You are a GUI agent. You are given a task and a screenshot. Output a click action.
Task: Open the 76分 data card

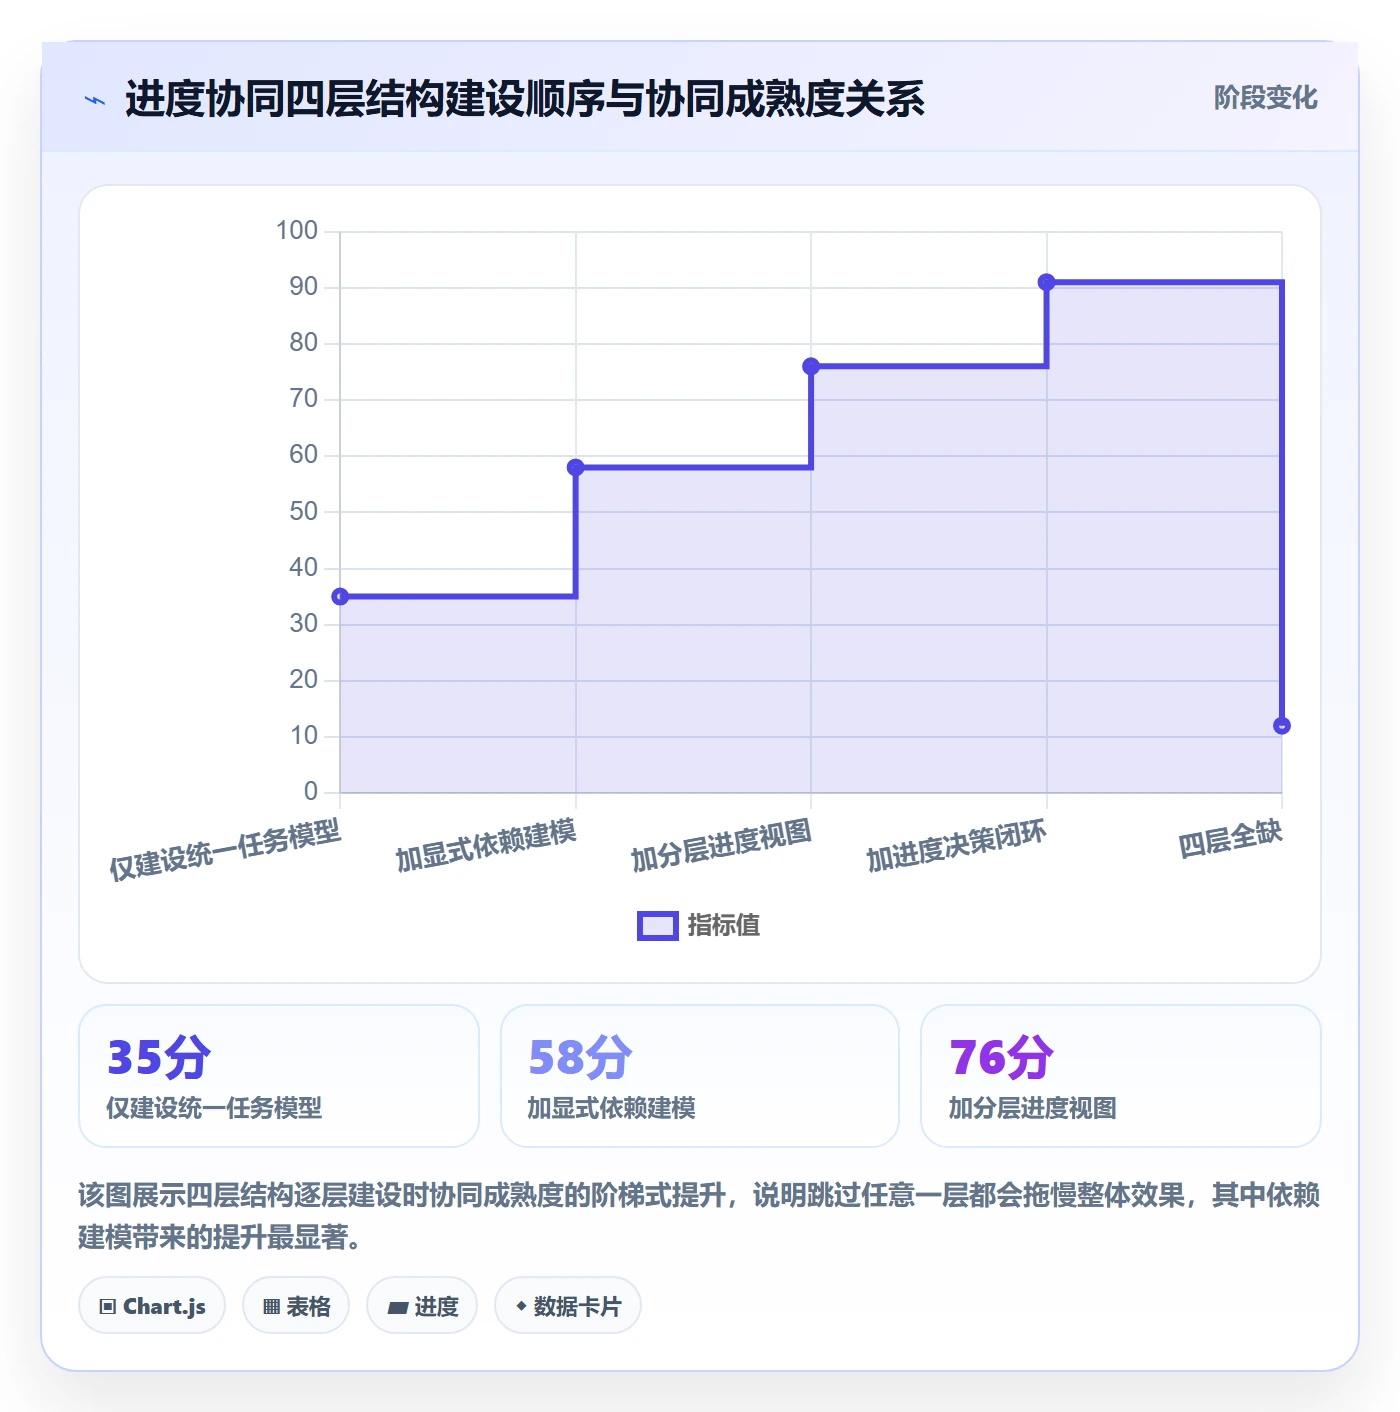pyautogui.click(x=1121, y=1076)
